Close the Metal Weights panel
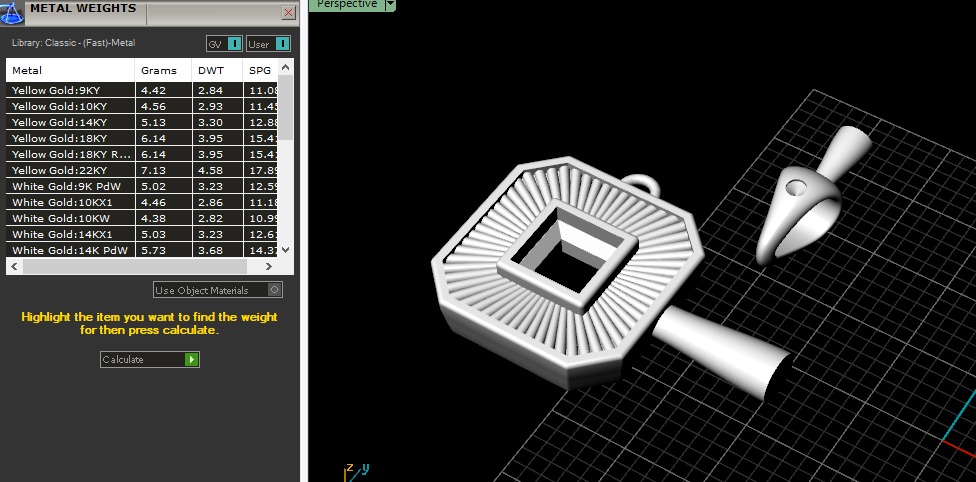The image size is (976, 482). click(289, 12)
